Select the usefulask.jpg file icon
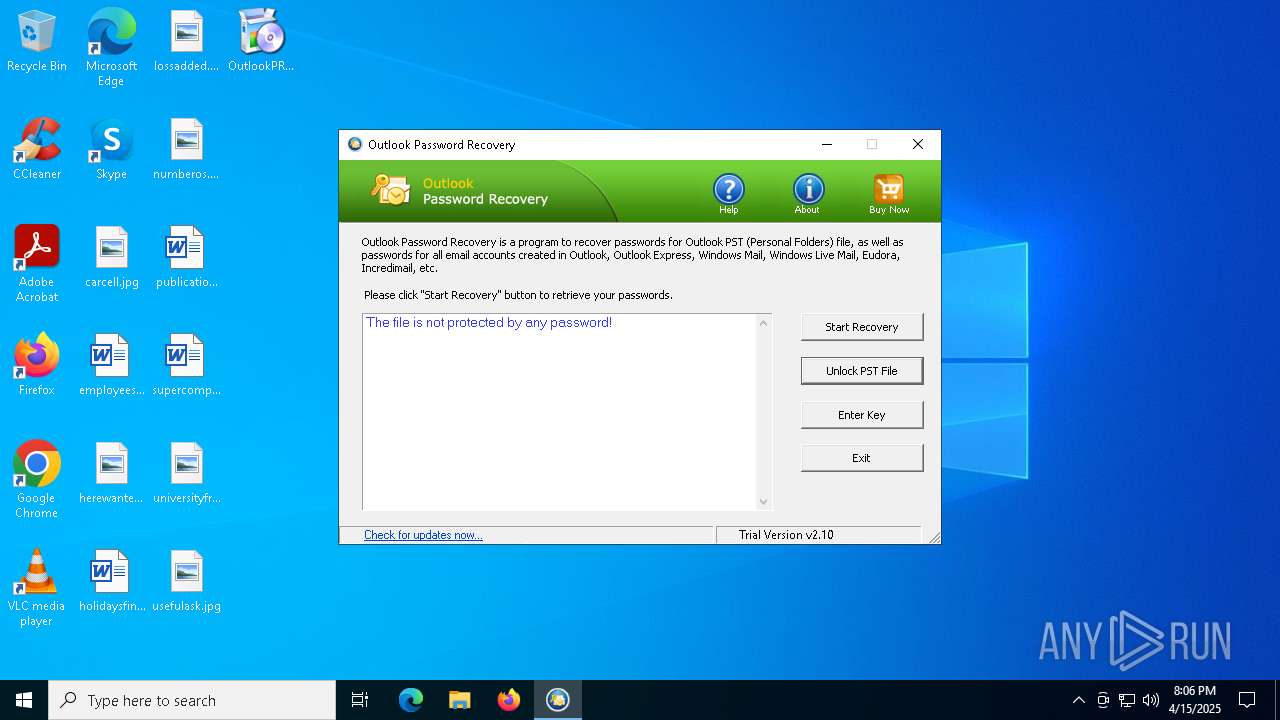The width and height of the screenshot is (1280, 720). 186,582
